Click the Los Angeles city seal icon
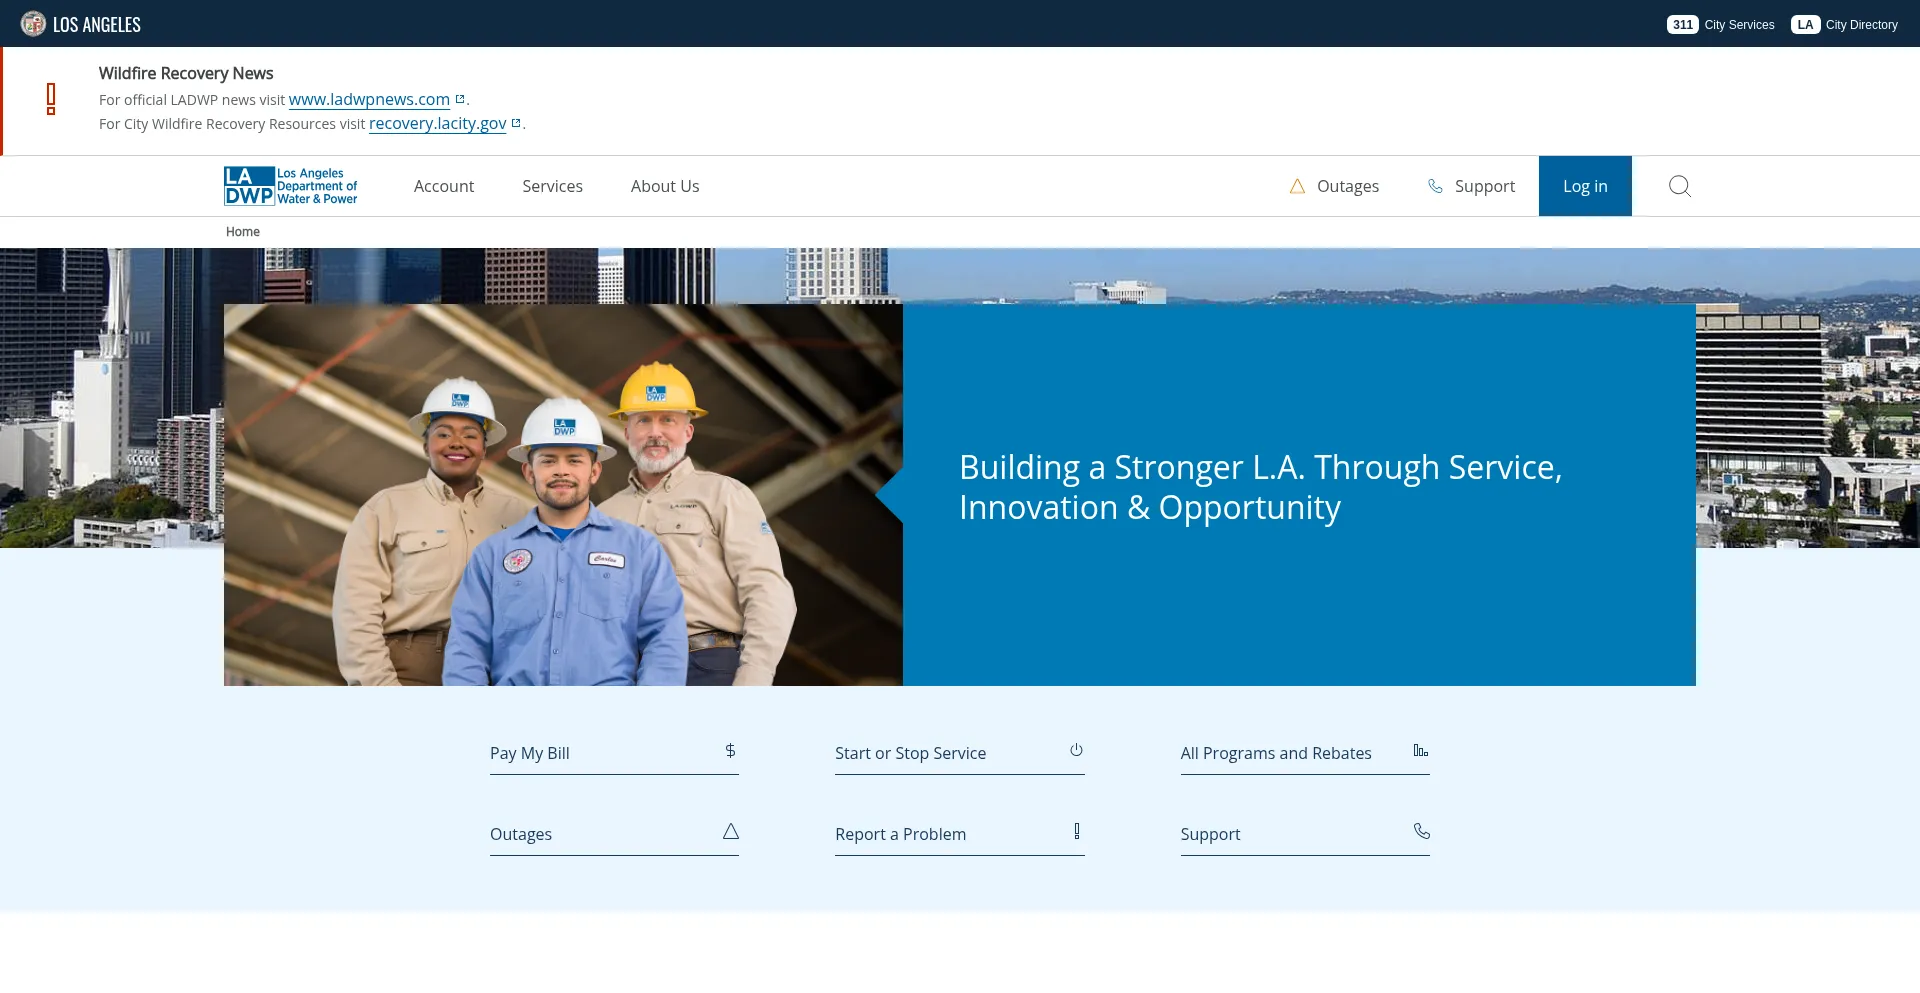 click(x=33, y=24)
